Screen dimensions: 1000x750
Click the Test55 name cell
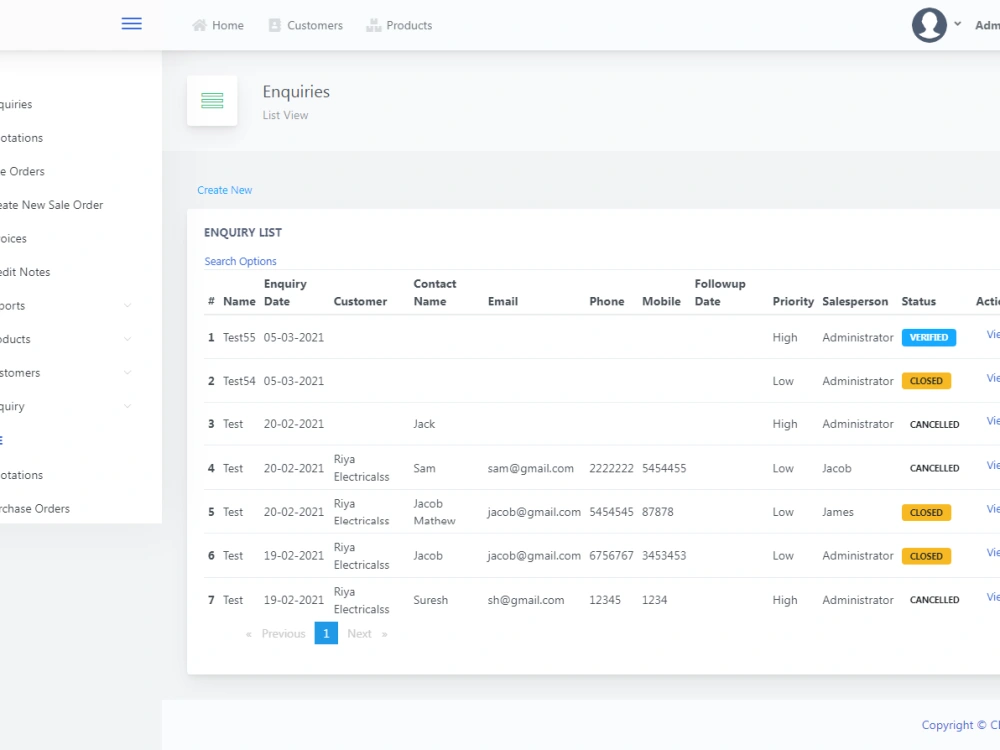pos(239,337)
